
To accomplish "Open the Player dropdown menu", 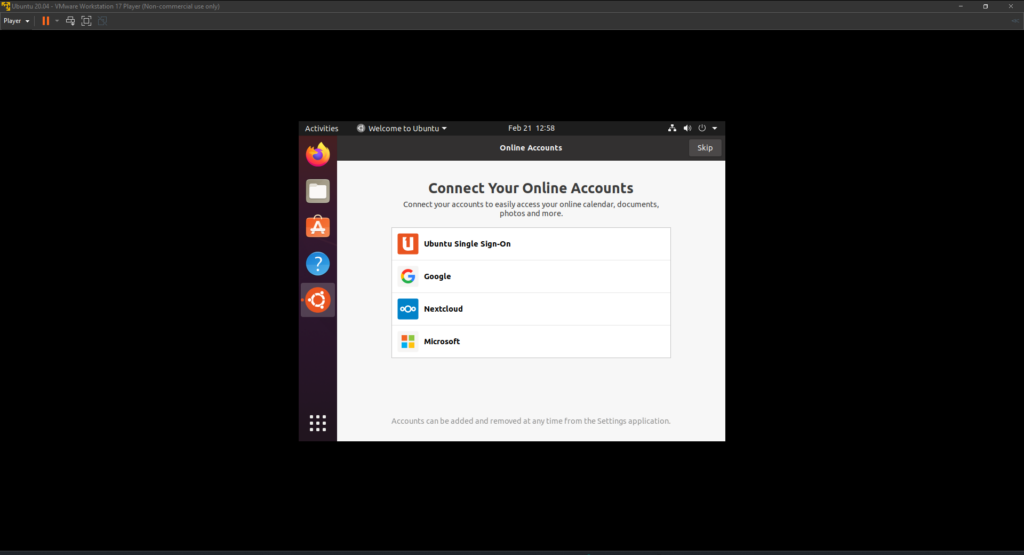I will point(17,21).
